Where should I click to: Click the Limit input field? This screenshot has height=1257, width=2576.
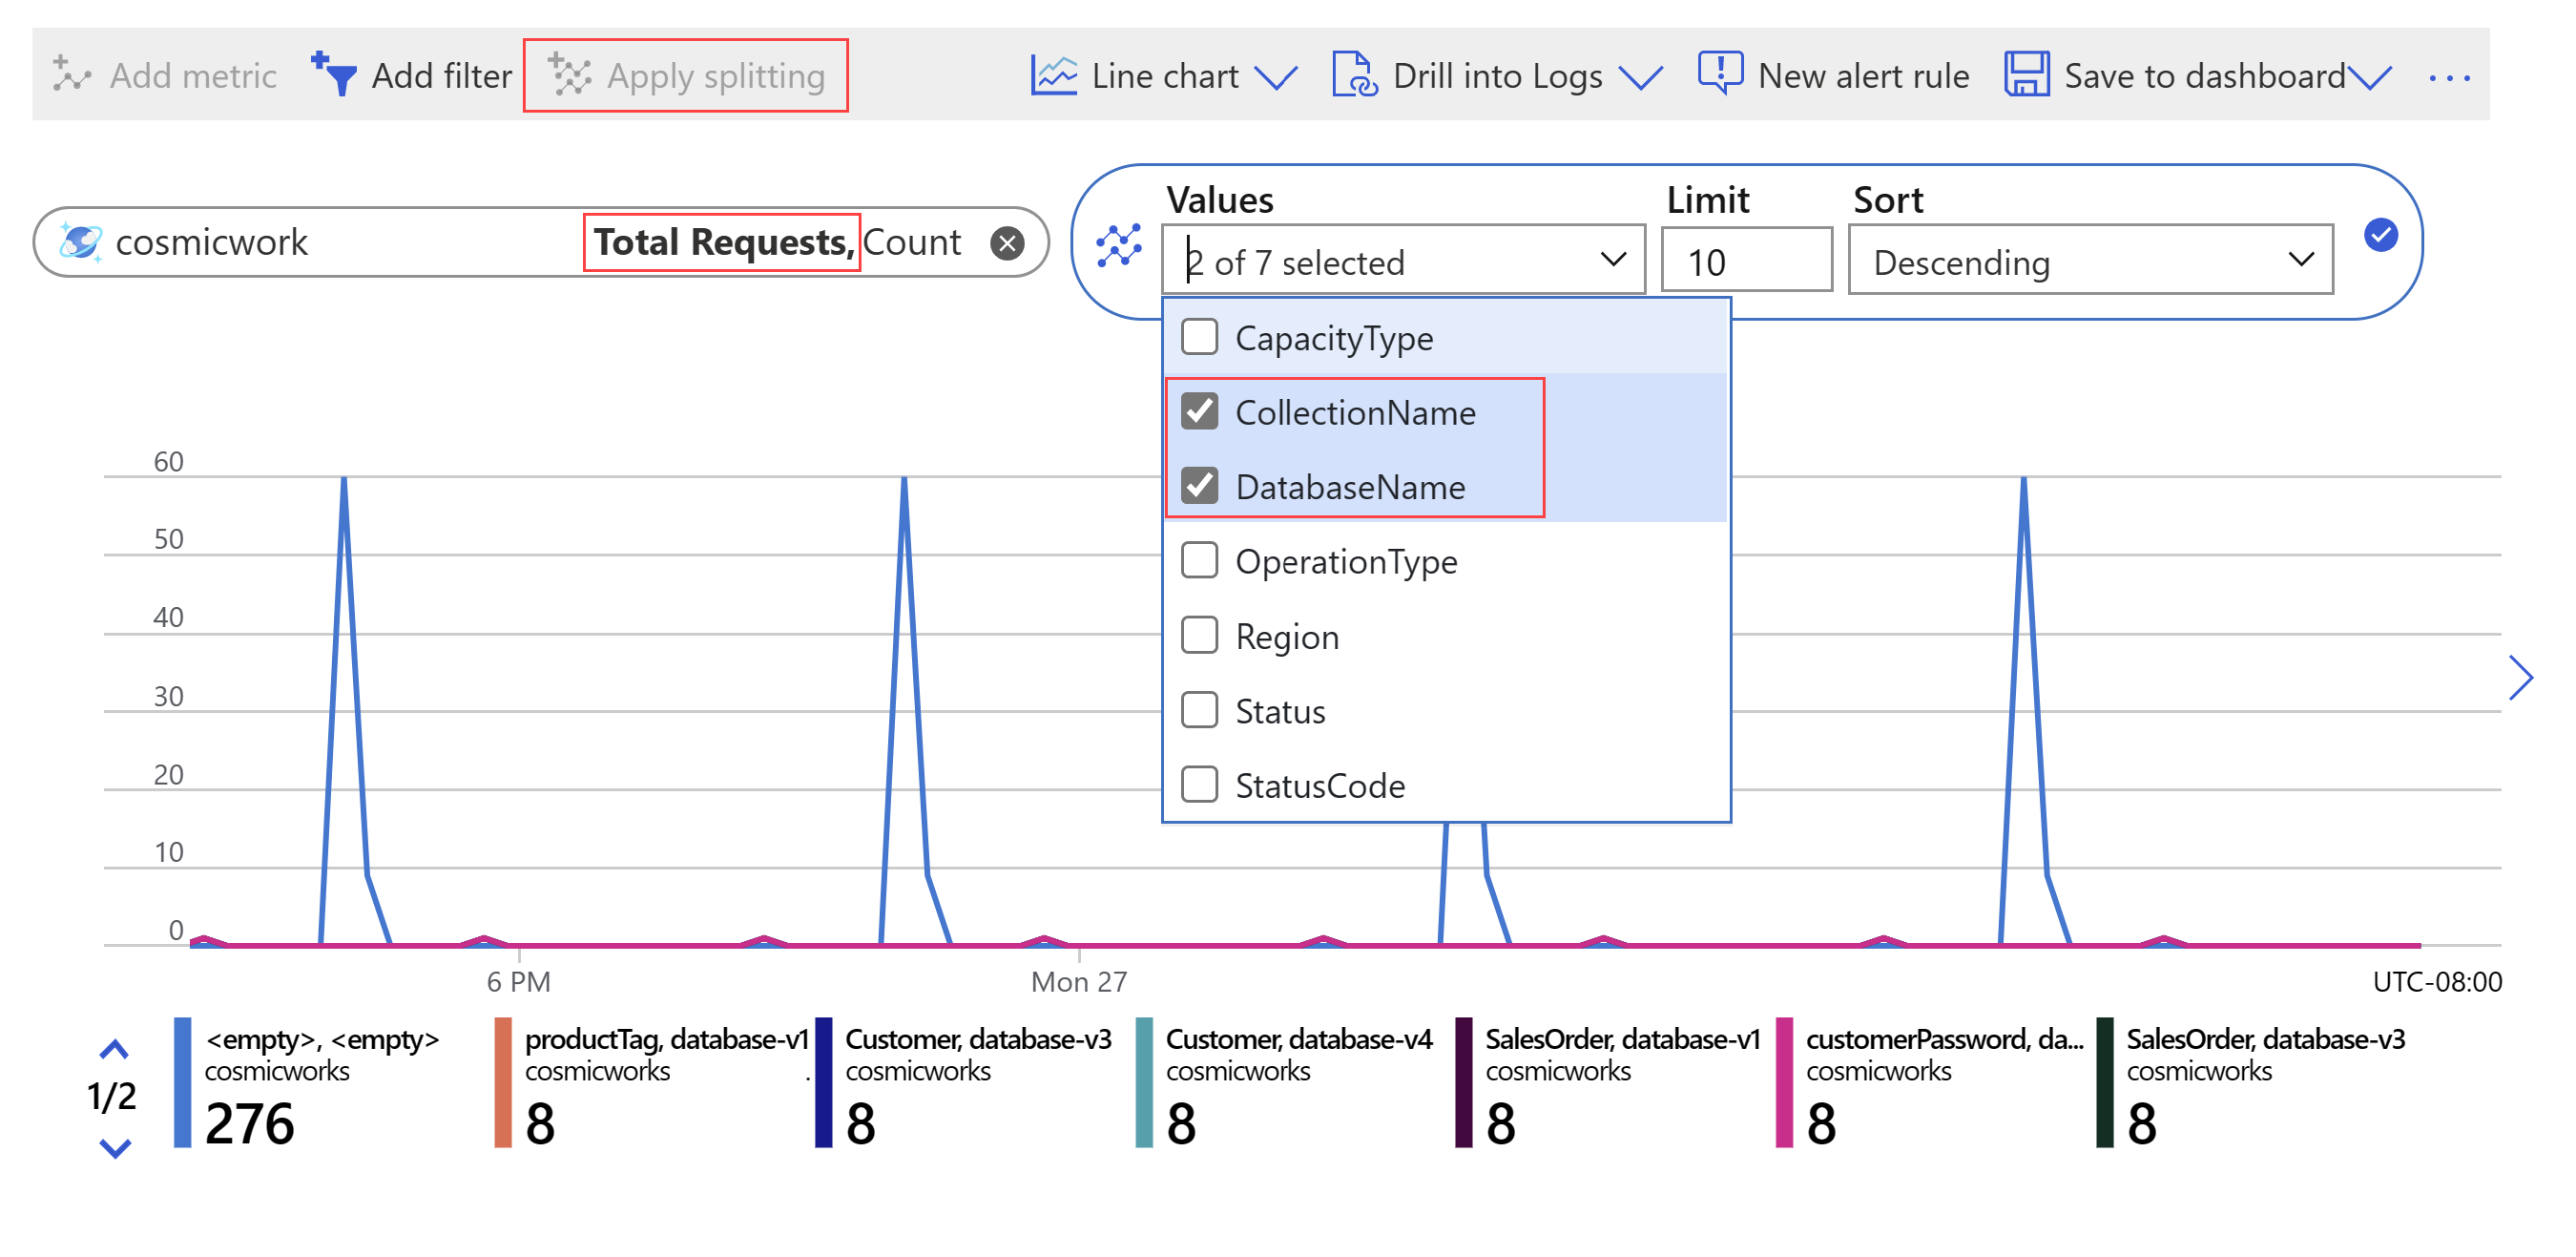[x=1745, y=261]
